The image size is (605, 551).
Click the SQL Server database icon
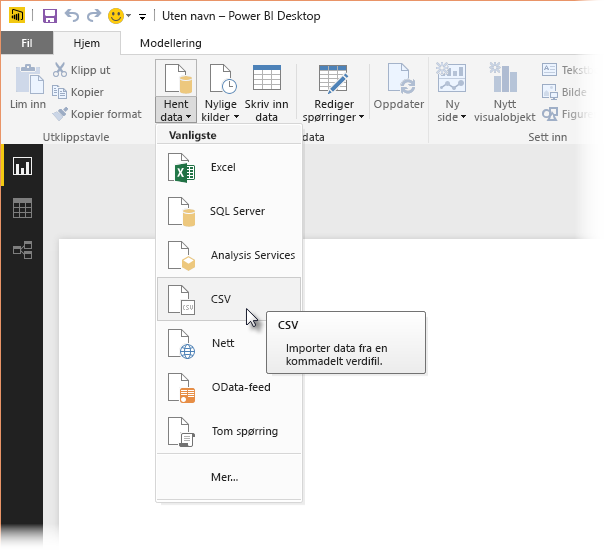click(x=181, y=212)
